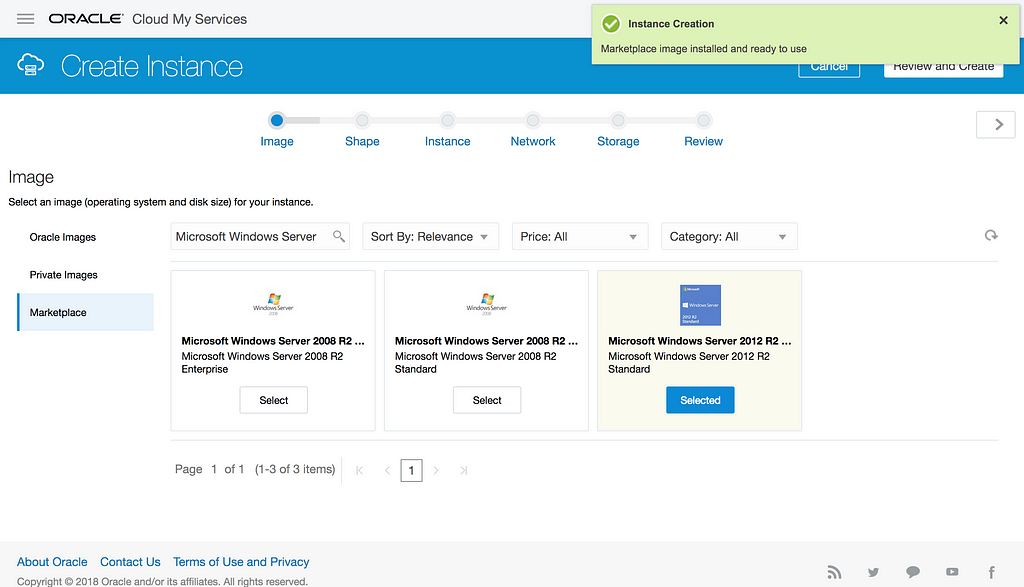Click Microsoft Windows Server 2012 R2 title
Viewport: 1024px width, 587px height.
699,341
